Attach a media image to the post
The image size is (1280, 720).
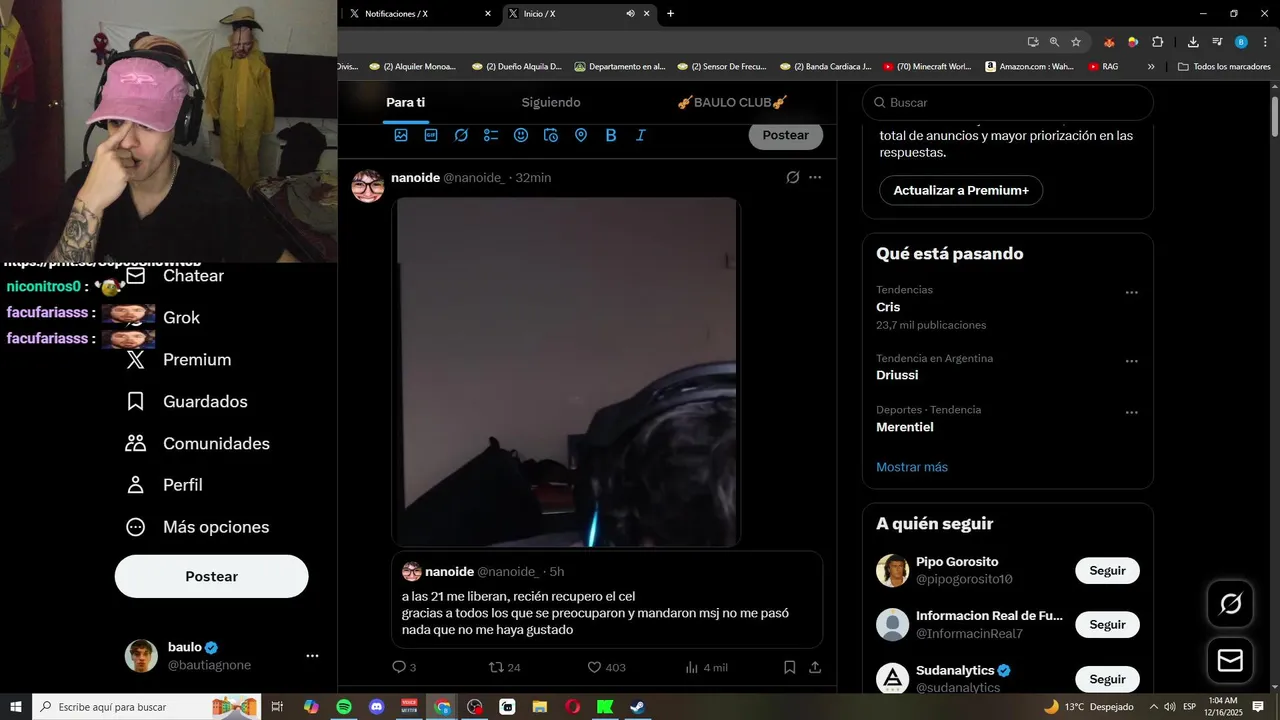point(401,135)
